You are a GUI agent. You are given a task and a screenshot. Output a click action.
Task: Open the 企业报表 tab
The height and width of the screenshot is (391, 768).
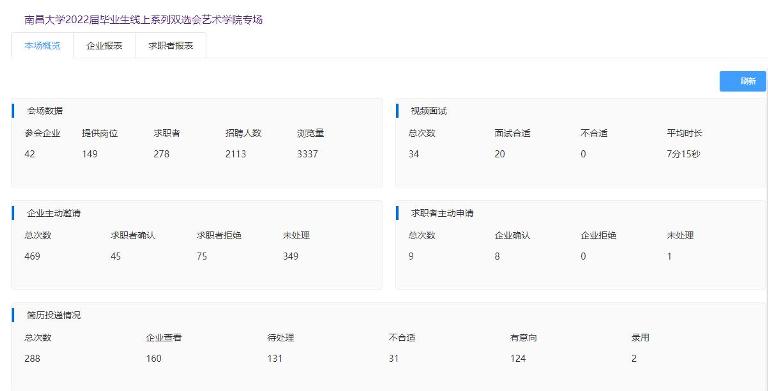coord(104,46)
